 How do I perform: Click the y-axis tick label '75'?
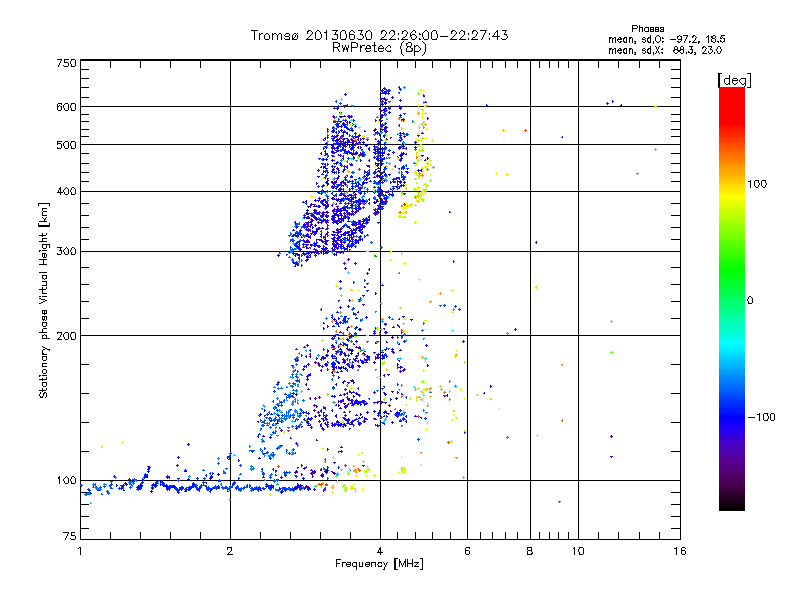tap(70, 536)
